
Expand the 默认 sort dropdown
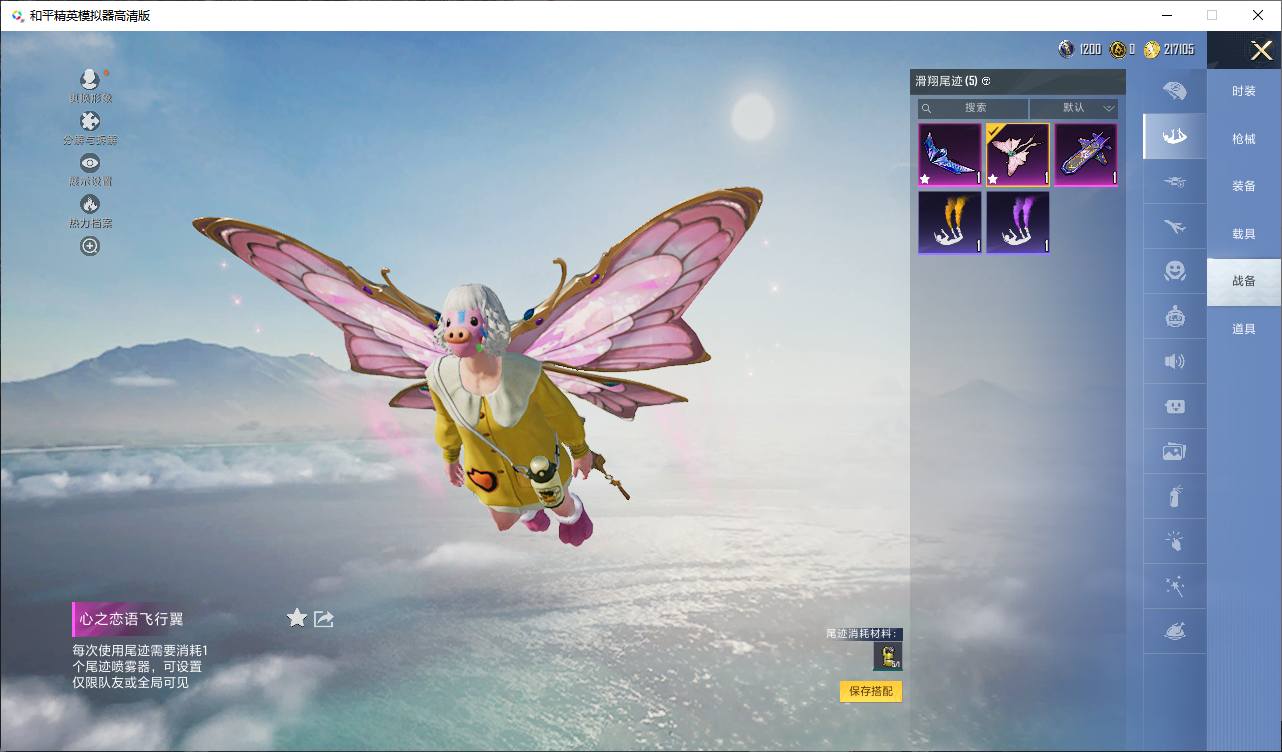pos(1074,108)
